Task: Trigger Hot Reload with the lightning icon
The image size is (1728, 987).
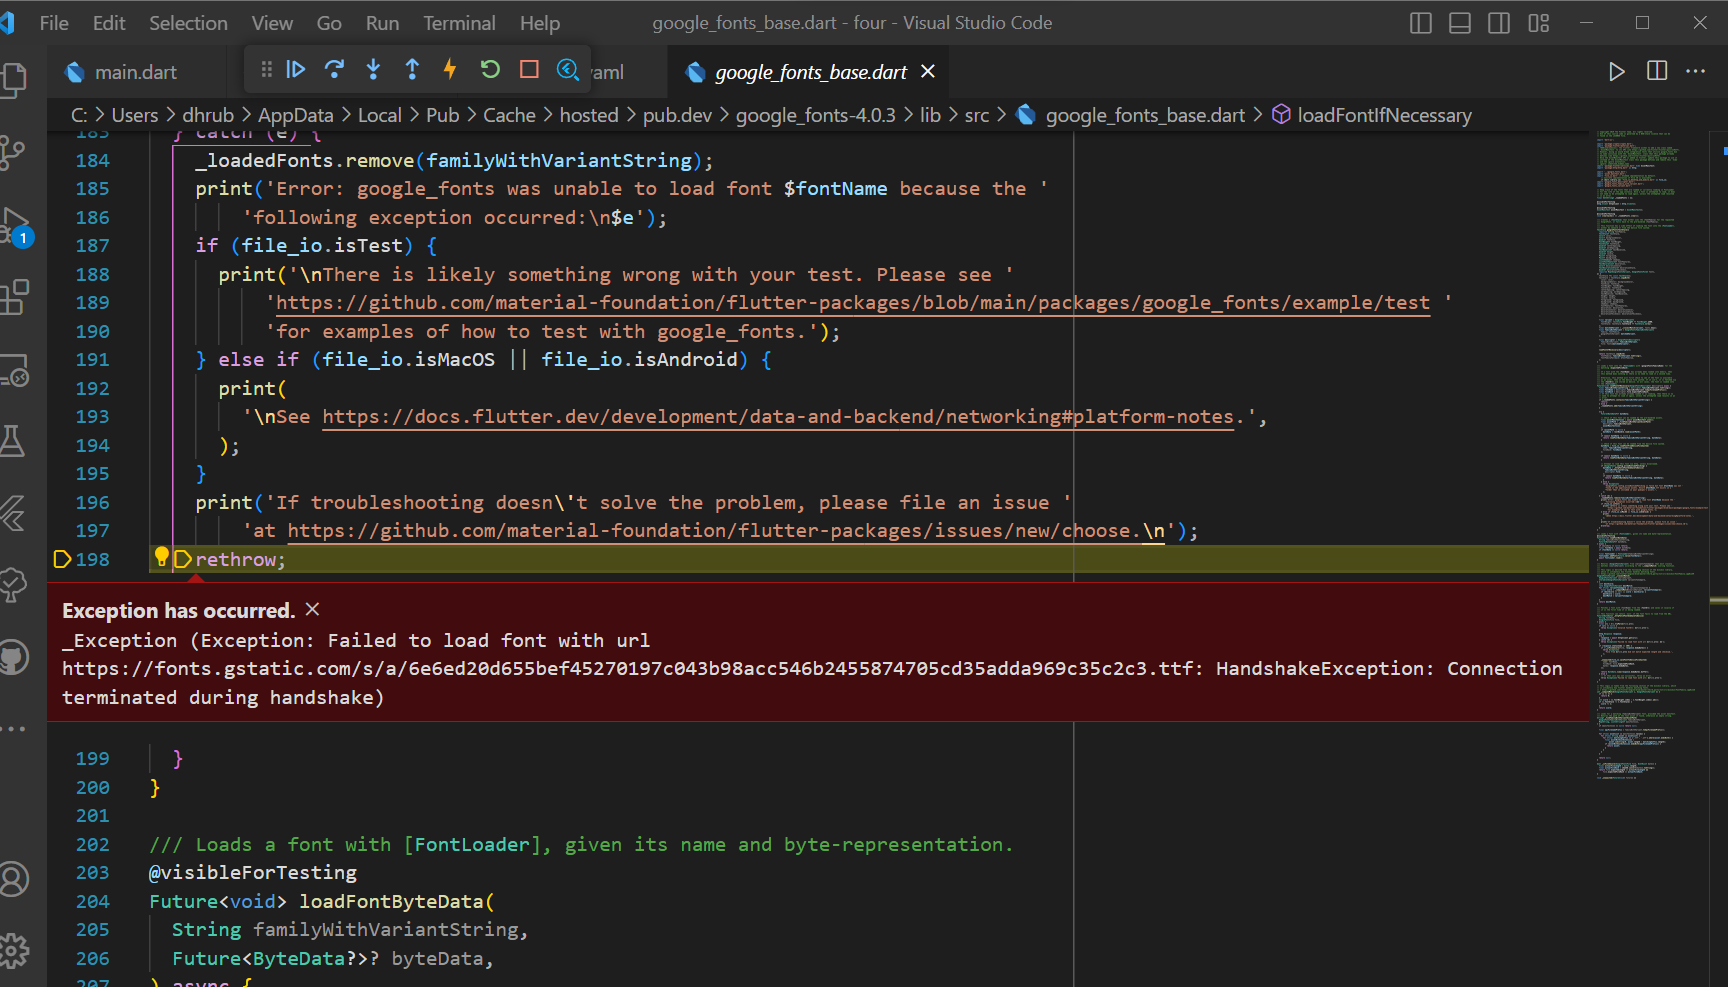Action: 449,69
